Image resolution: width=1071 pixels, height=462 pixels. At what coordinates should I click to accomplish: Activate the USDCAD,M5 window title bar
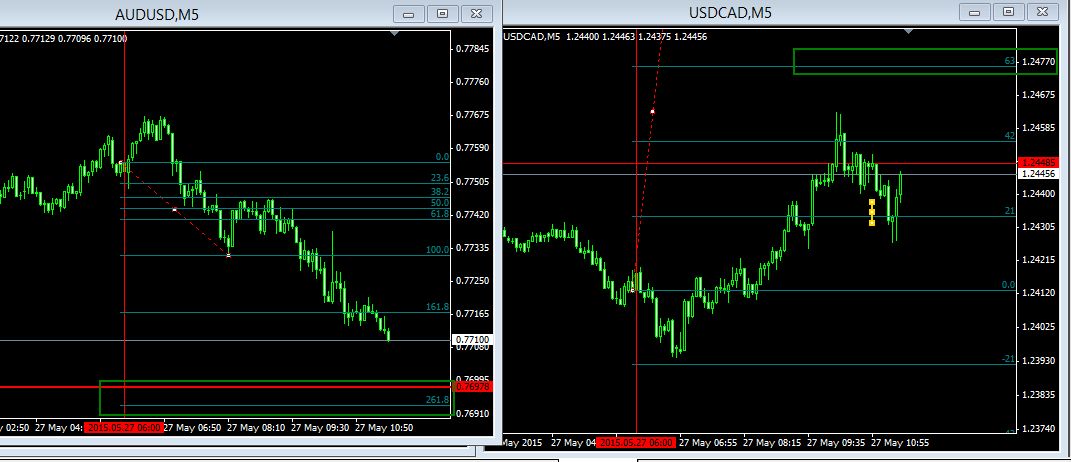pyautogui.click(x=730, y=12)
